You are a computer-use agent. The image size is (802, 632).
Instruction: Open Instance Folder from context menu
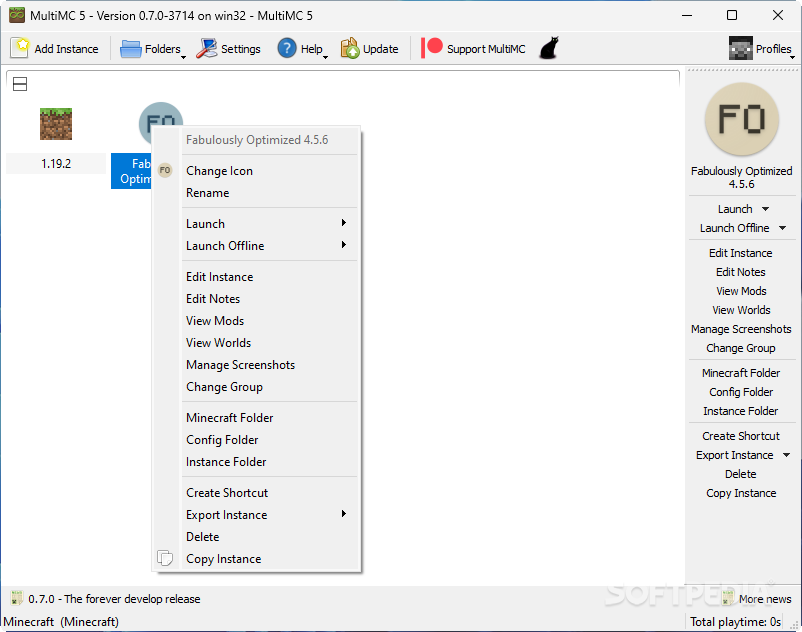(226, 462)
